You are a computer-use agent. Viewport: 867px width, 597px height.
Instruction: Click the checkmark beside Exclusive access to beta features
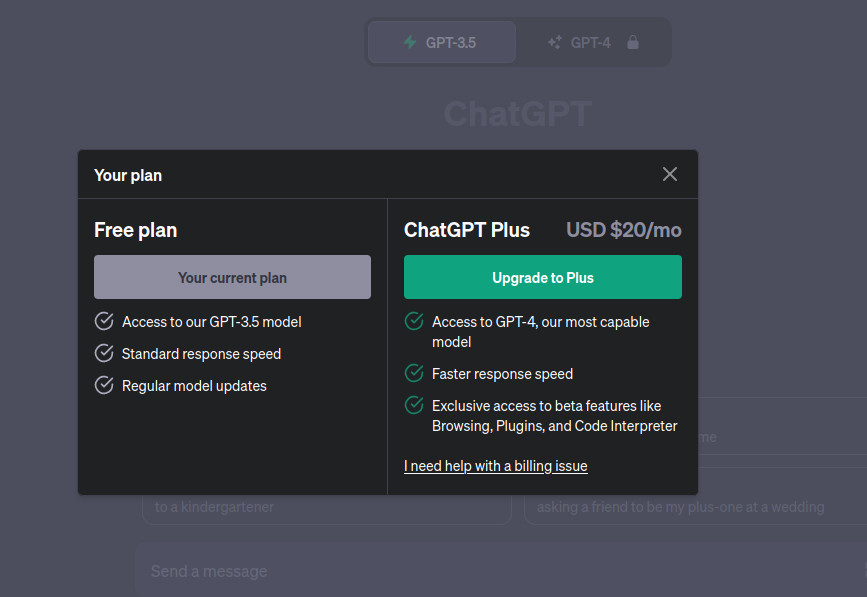[x=414, y=405]
